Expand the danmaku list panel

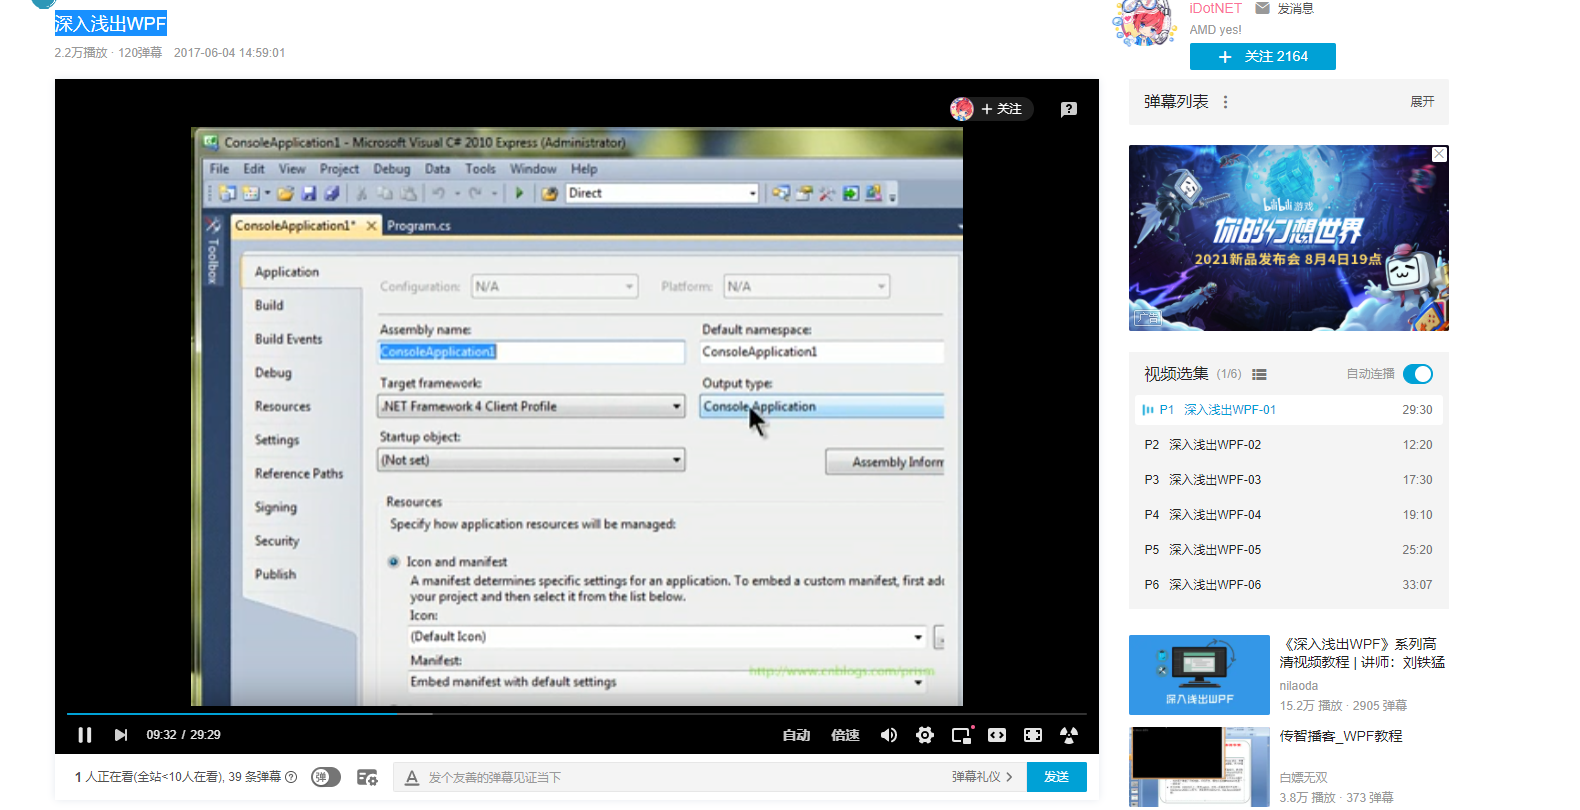coord(1422,102)
